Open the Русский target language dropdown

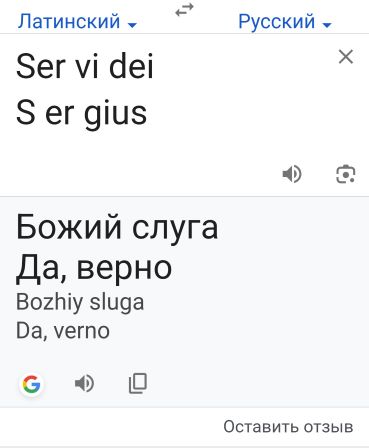[285, 22]
